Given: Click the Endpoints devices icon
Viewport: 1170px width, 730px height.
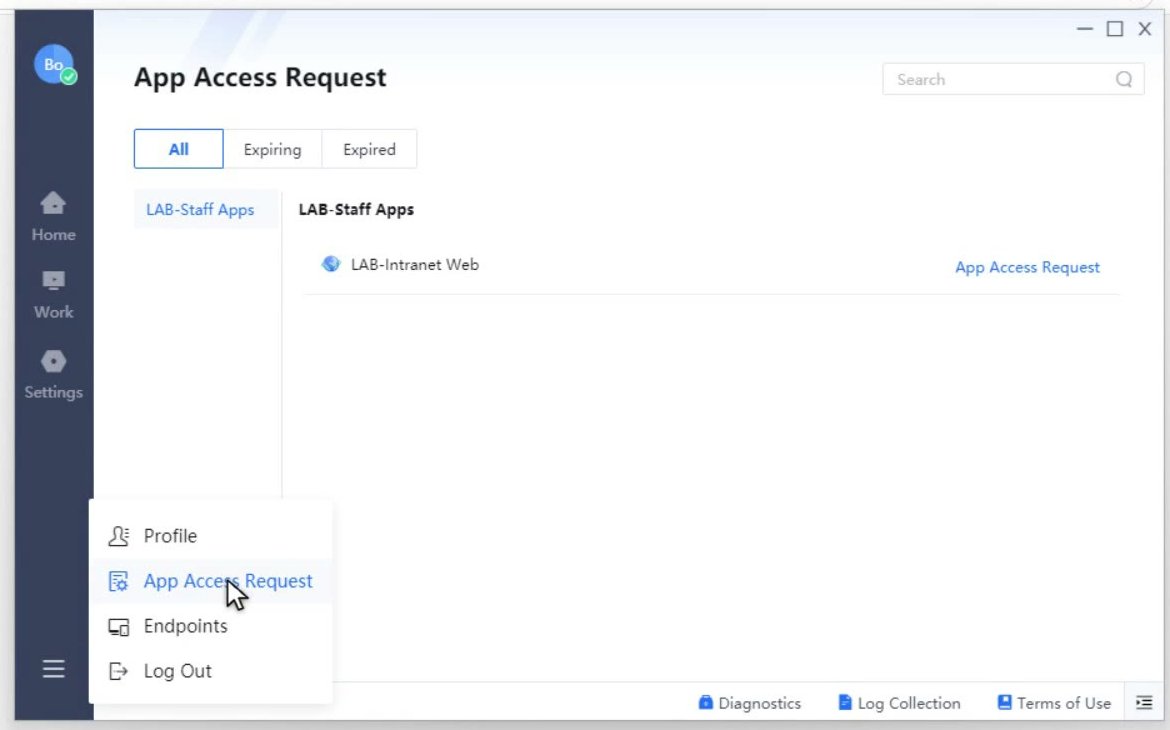Looking at the screenshot, I should 119,627.
